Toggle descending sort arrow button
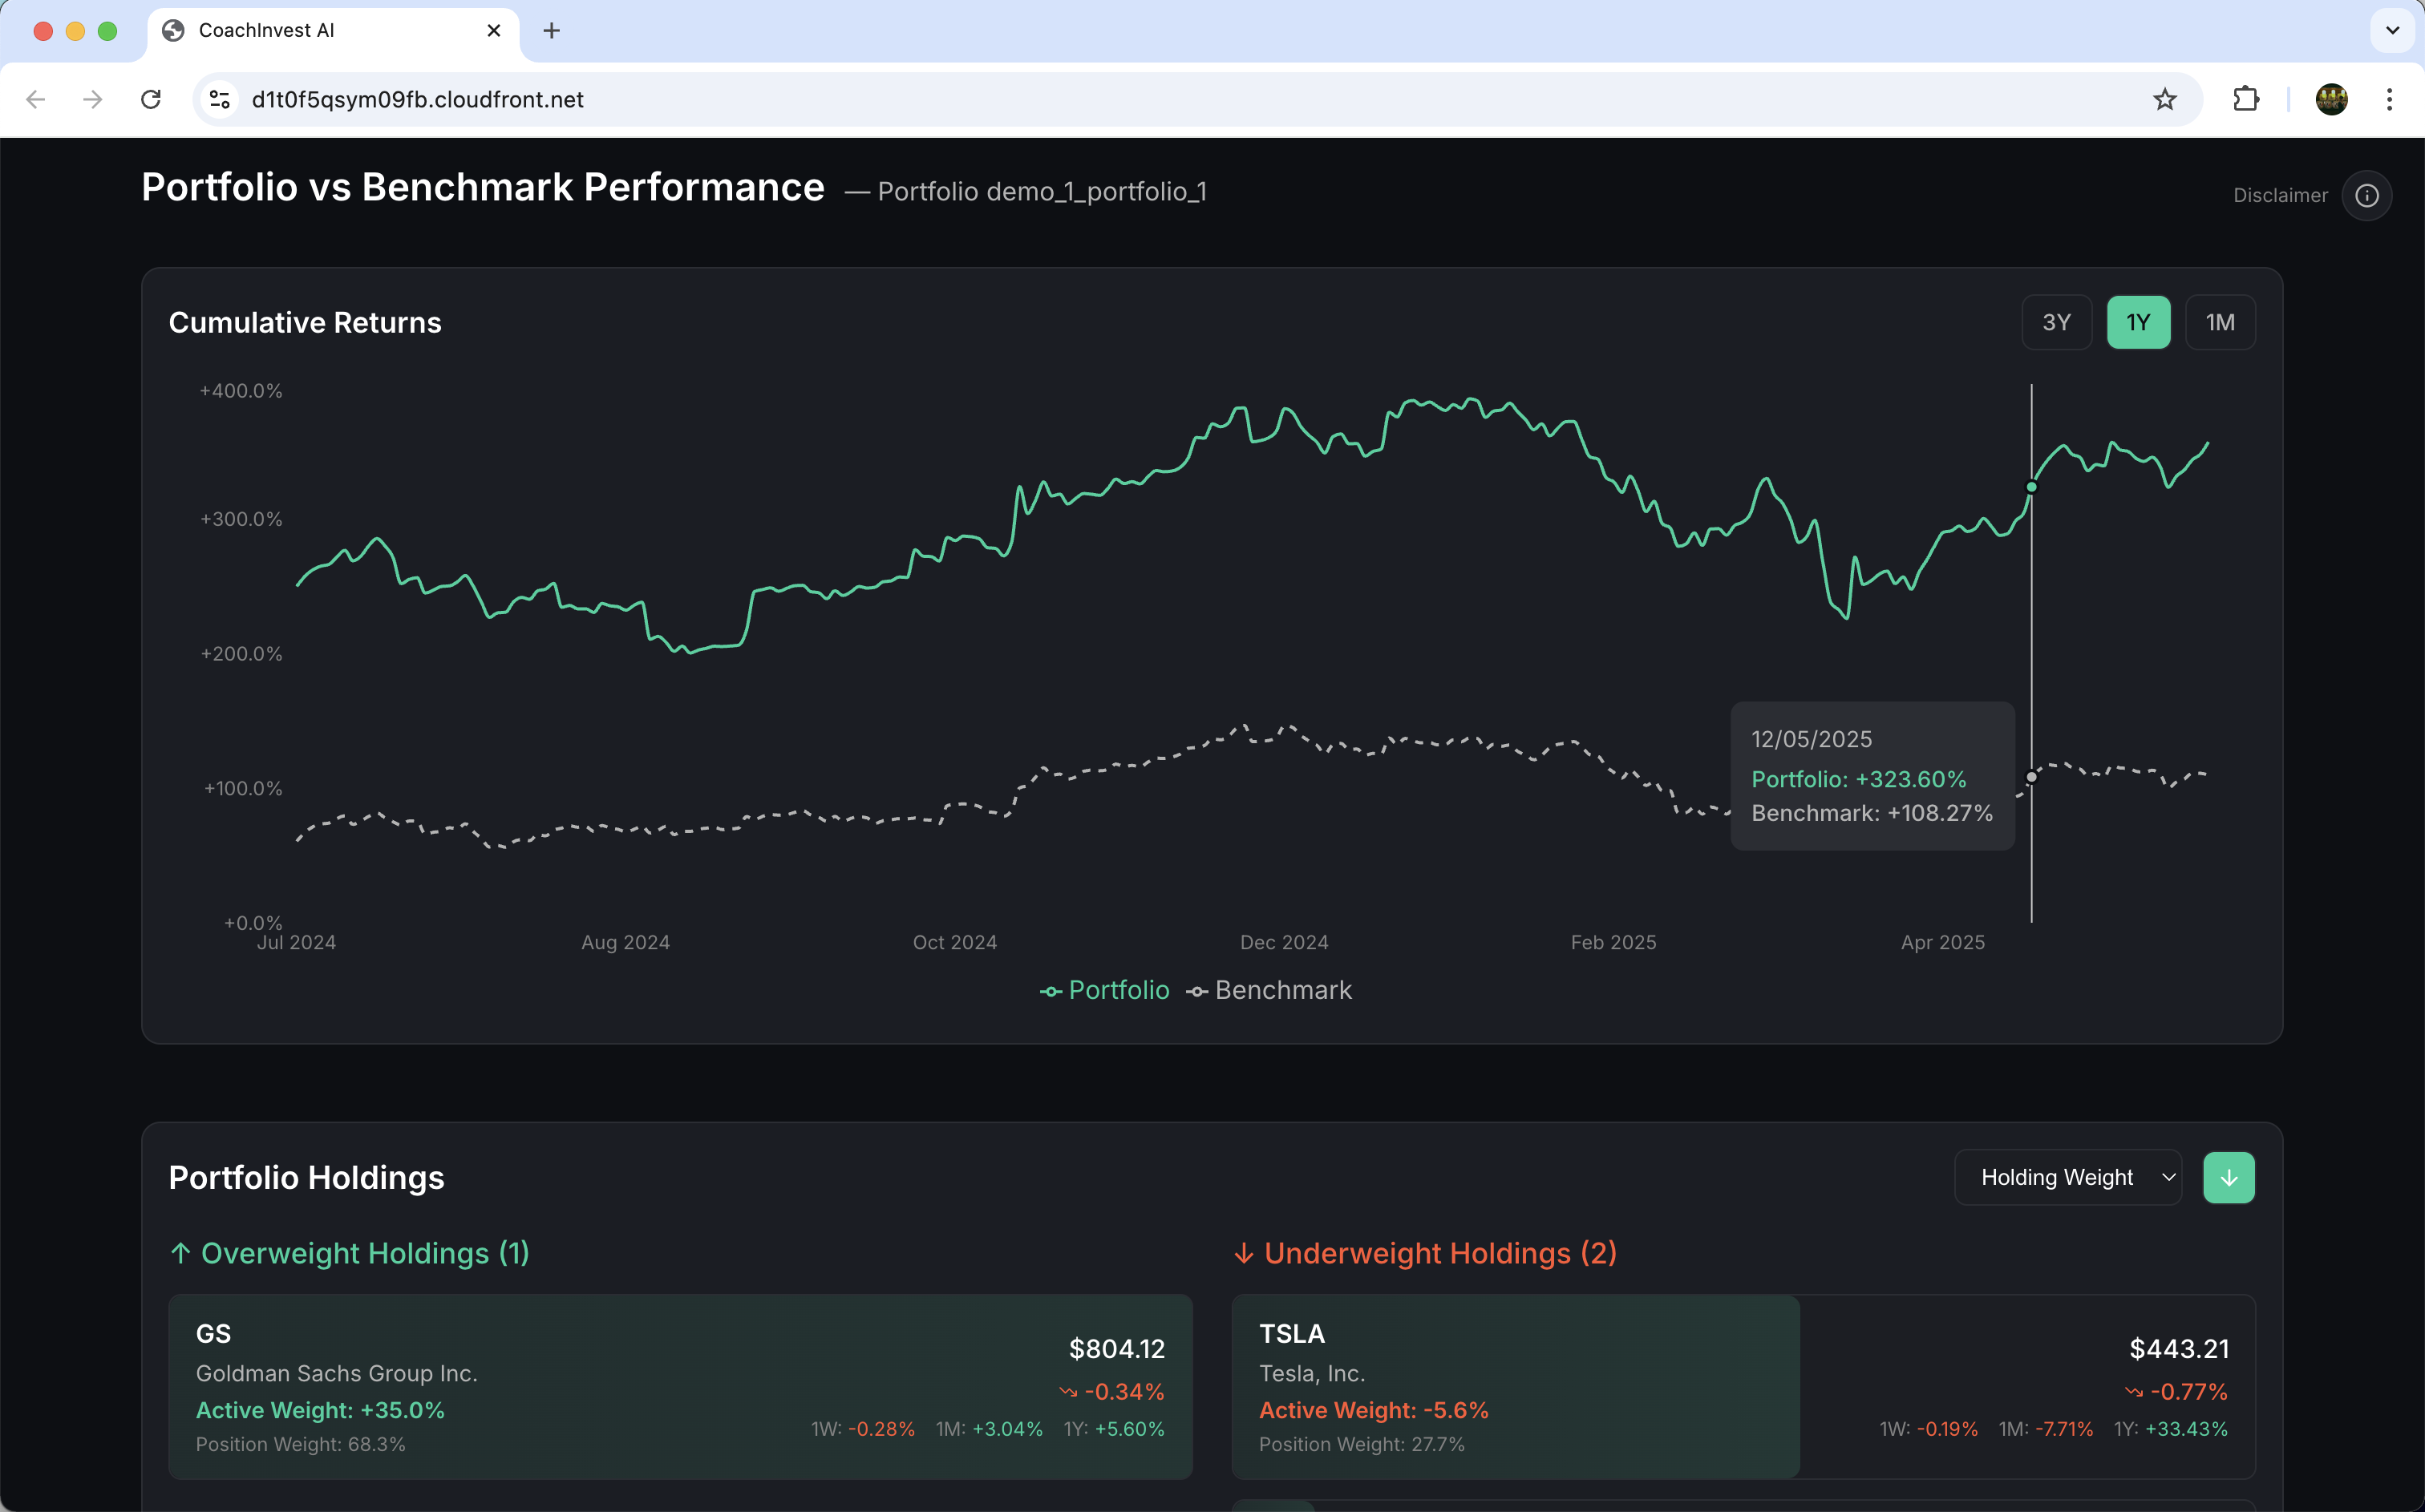 coord(2228,1177)
